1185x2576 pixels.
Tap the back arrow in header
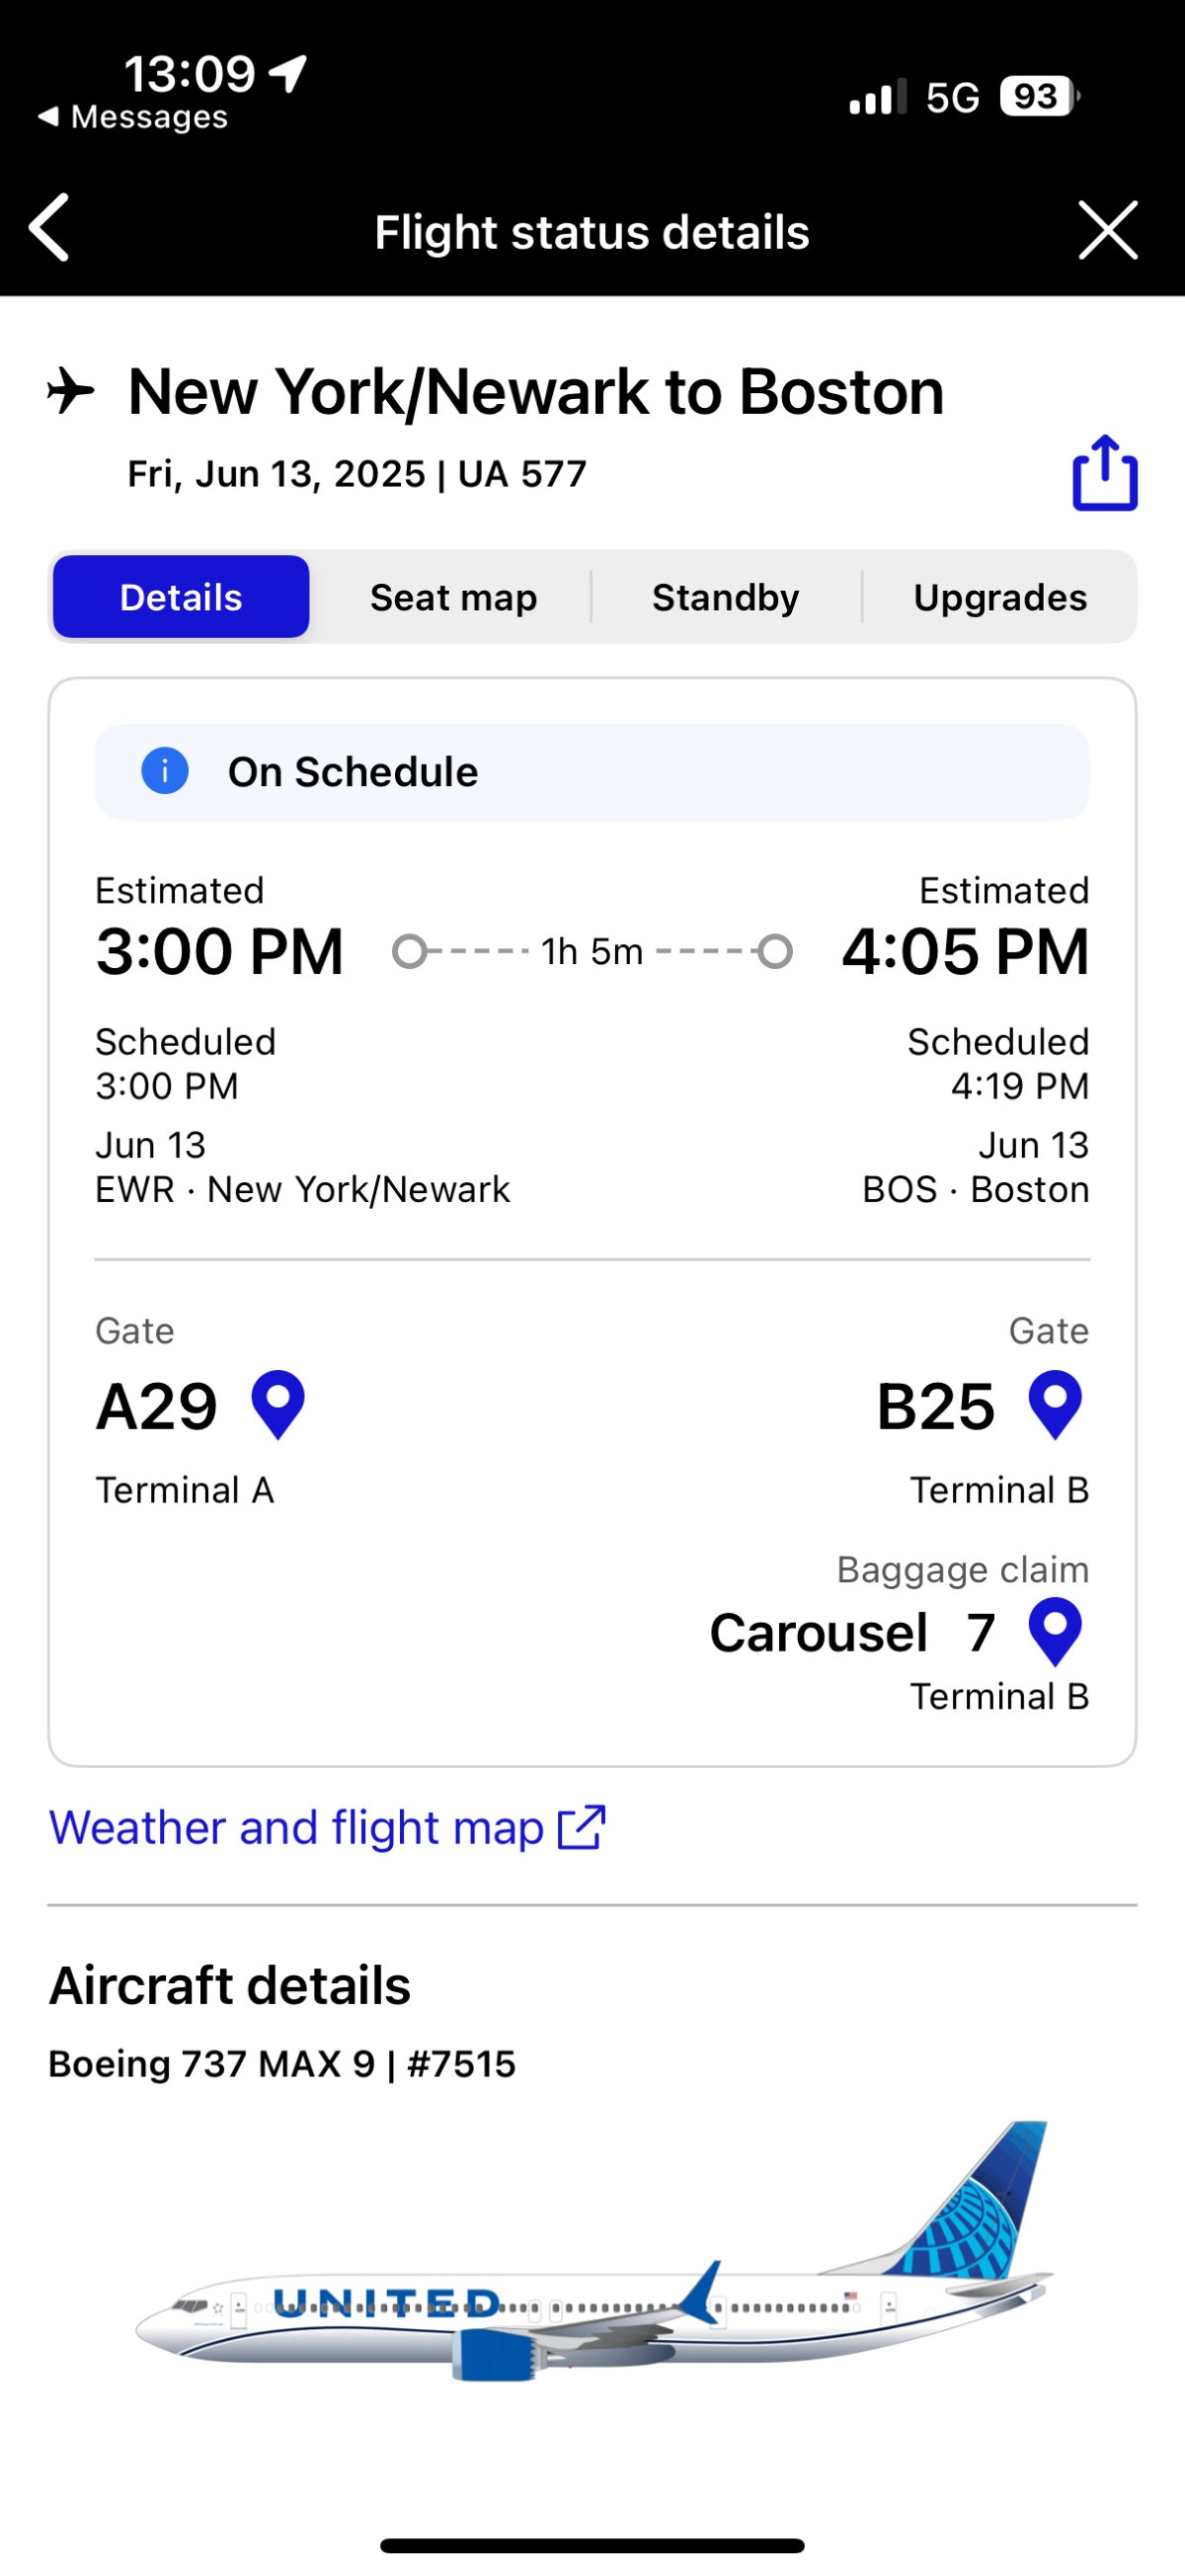(49, 228)
